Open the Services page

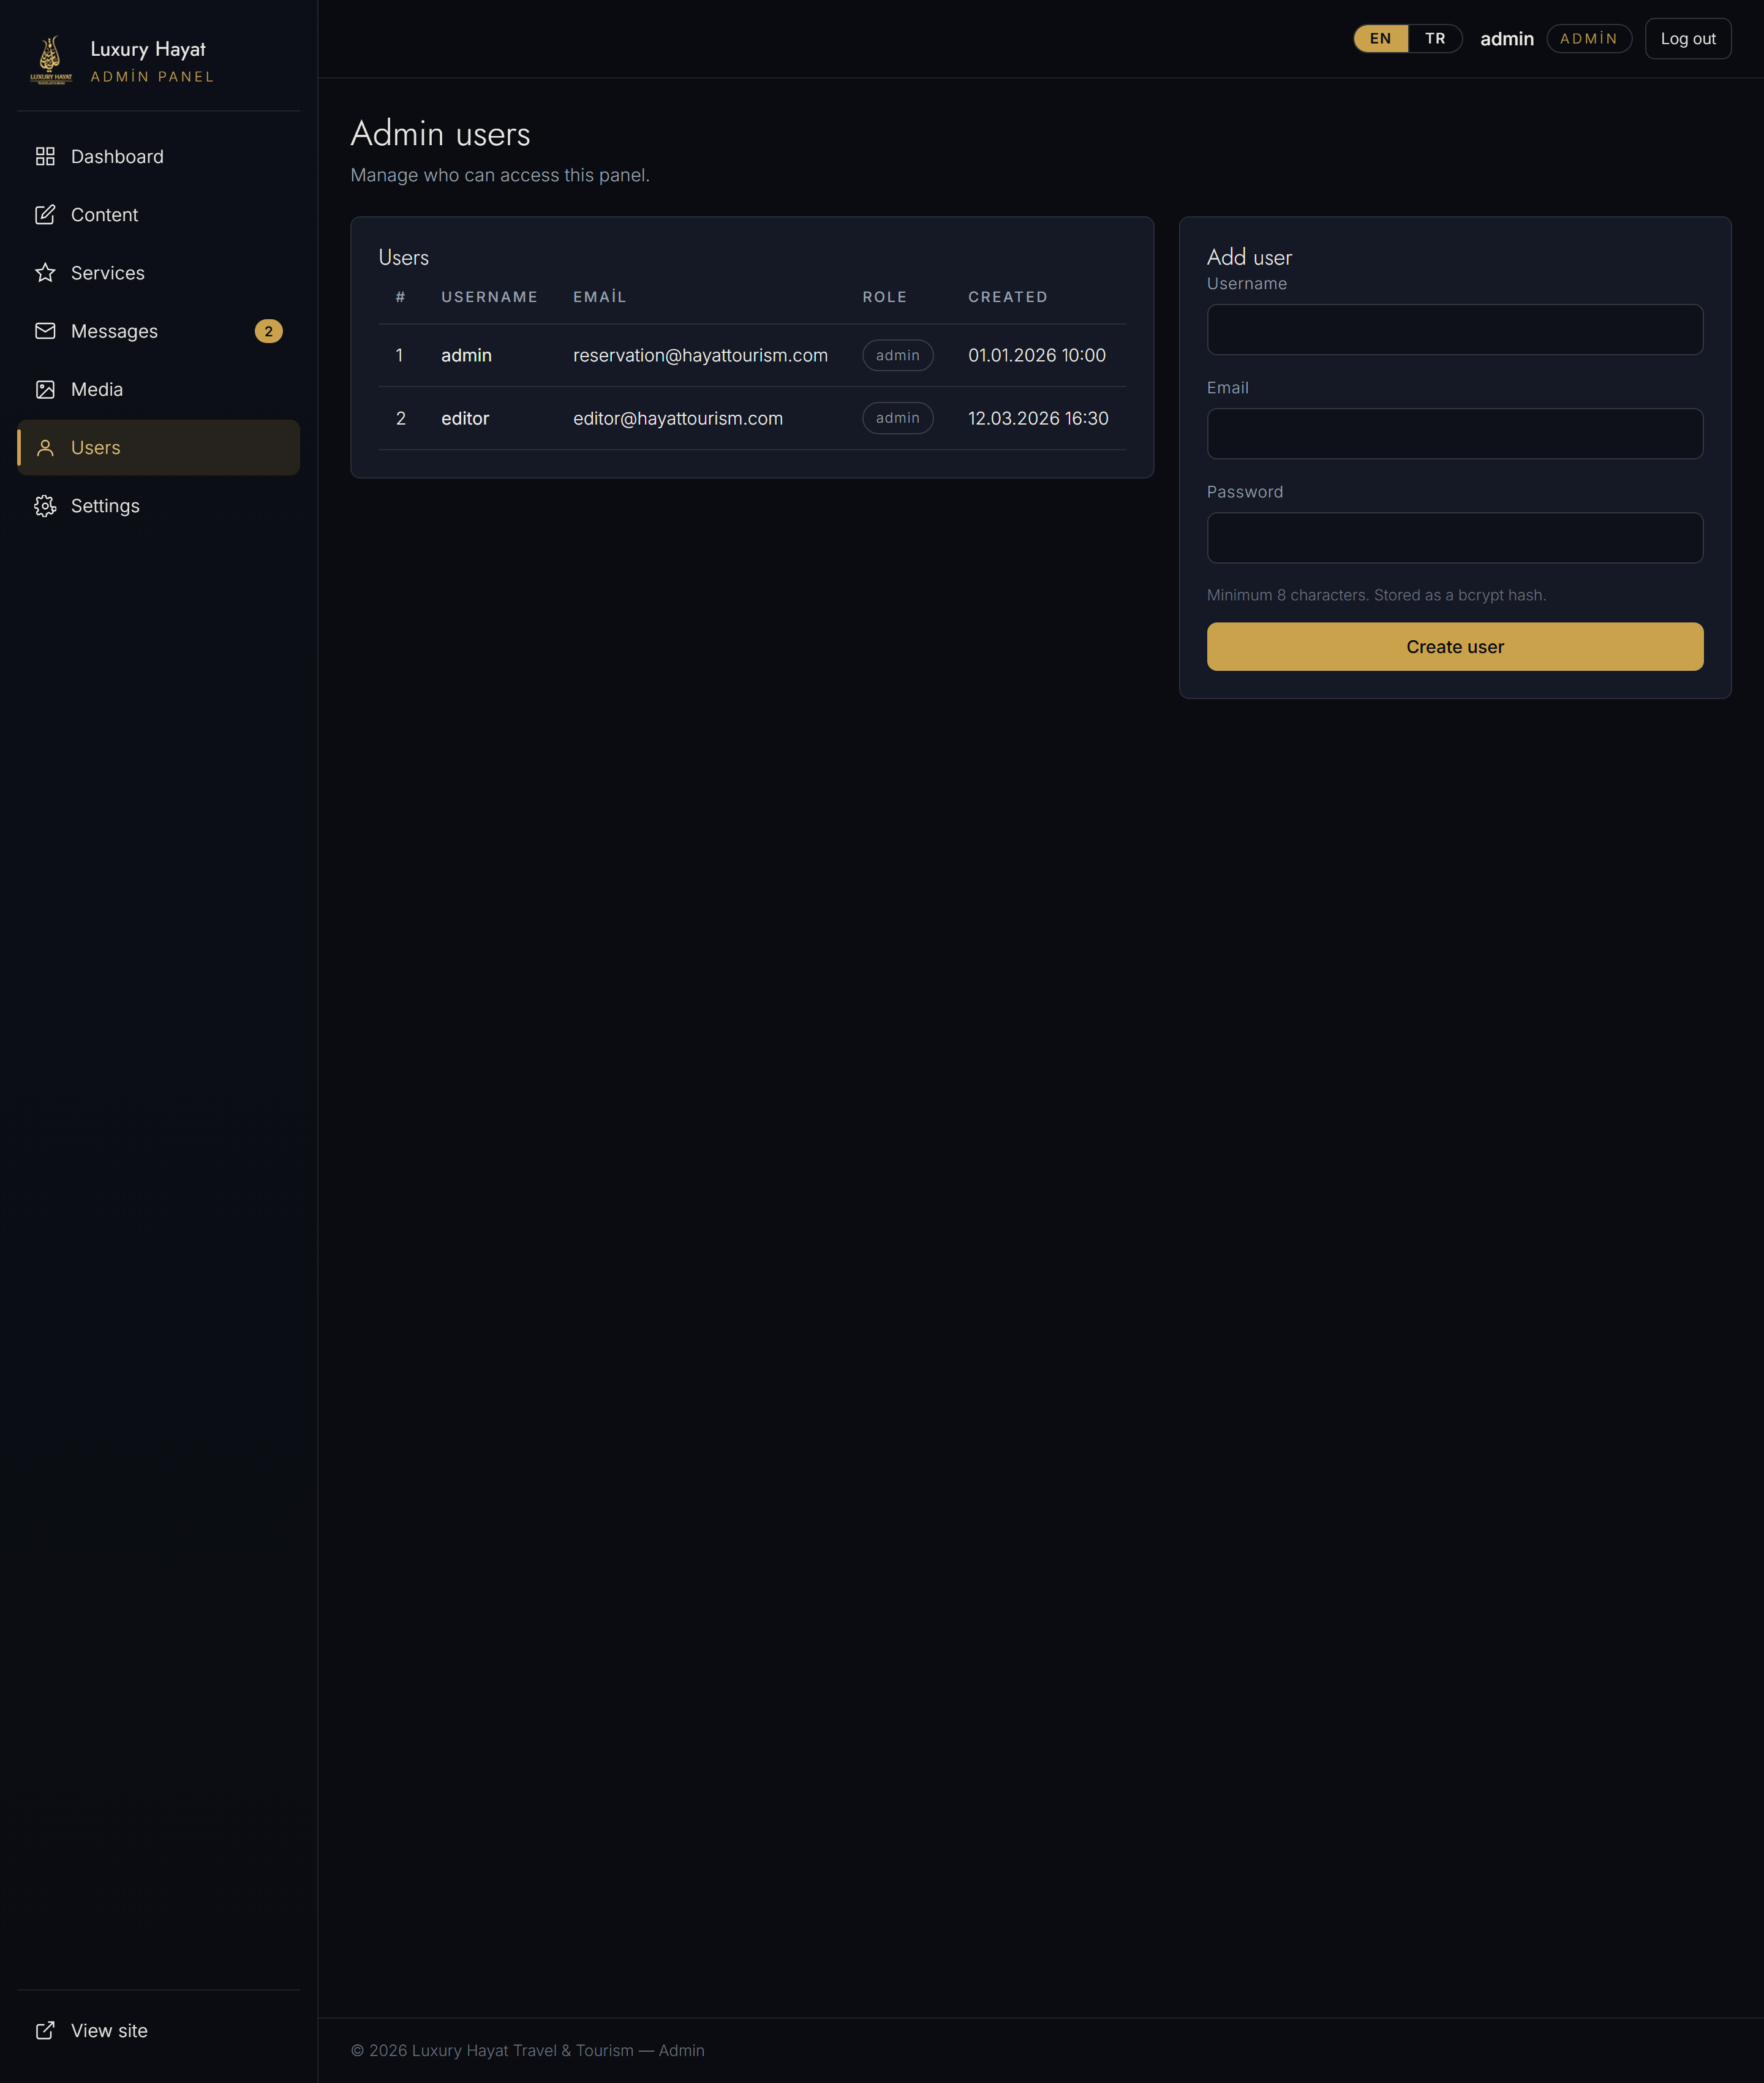point(159,272)
